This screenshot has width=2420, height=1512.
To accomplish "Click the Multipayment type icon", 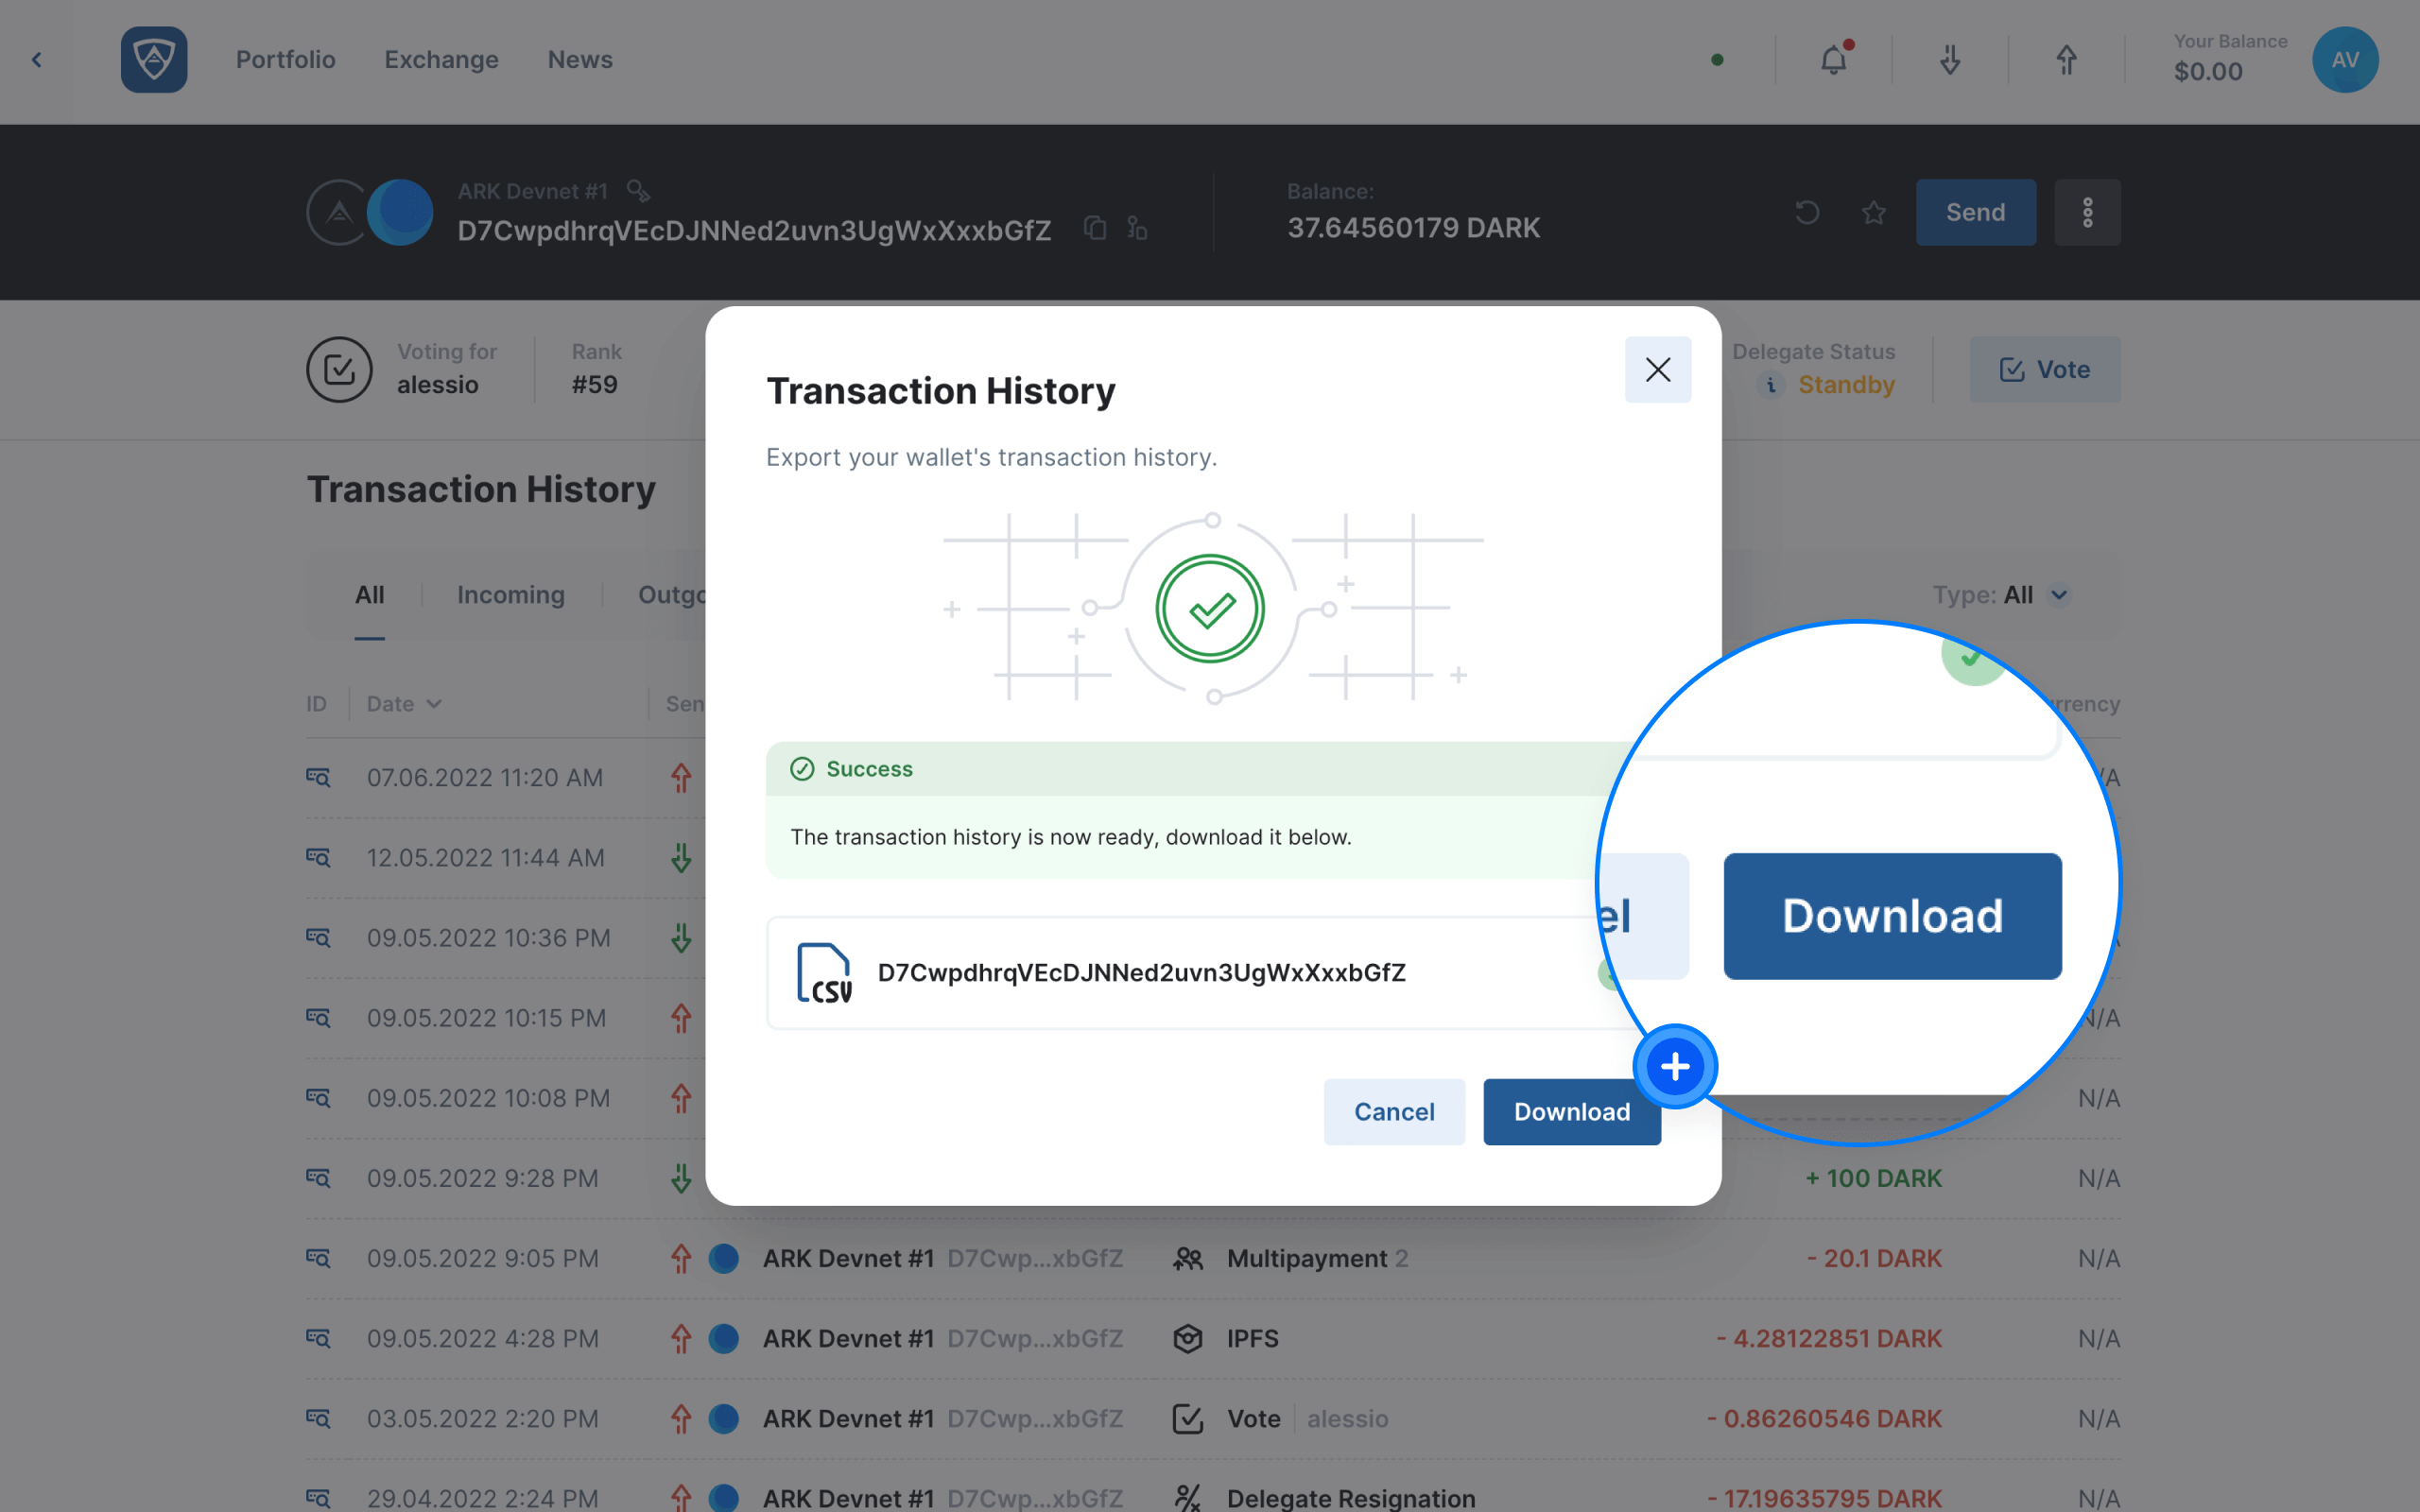I will 1187,1258.
